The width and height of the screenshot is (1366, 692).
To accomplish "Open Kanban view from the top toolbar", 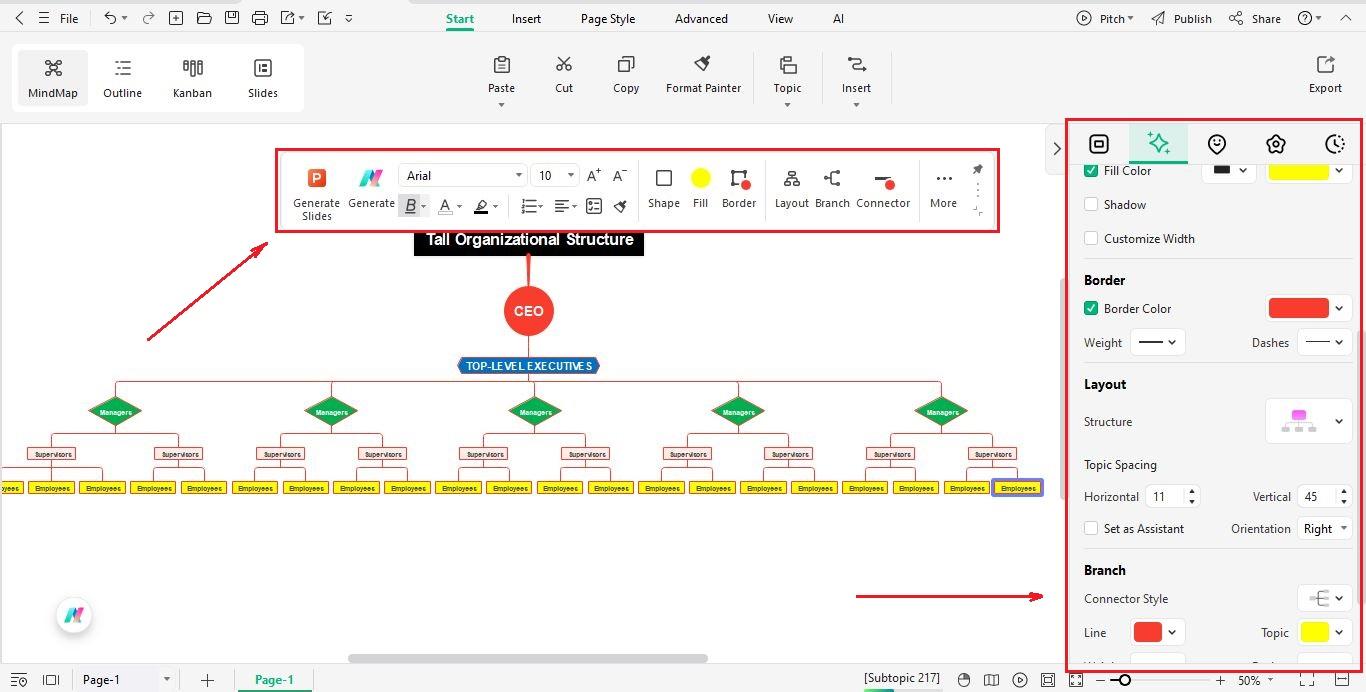I will (x=192, y=77).
